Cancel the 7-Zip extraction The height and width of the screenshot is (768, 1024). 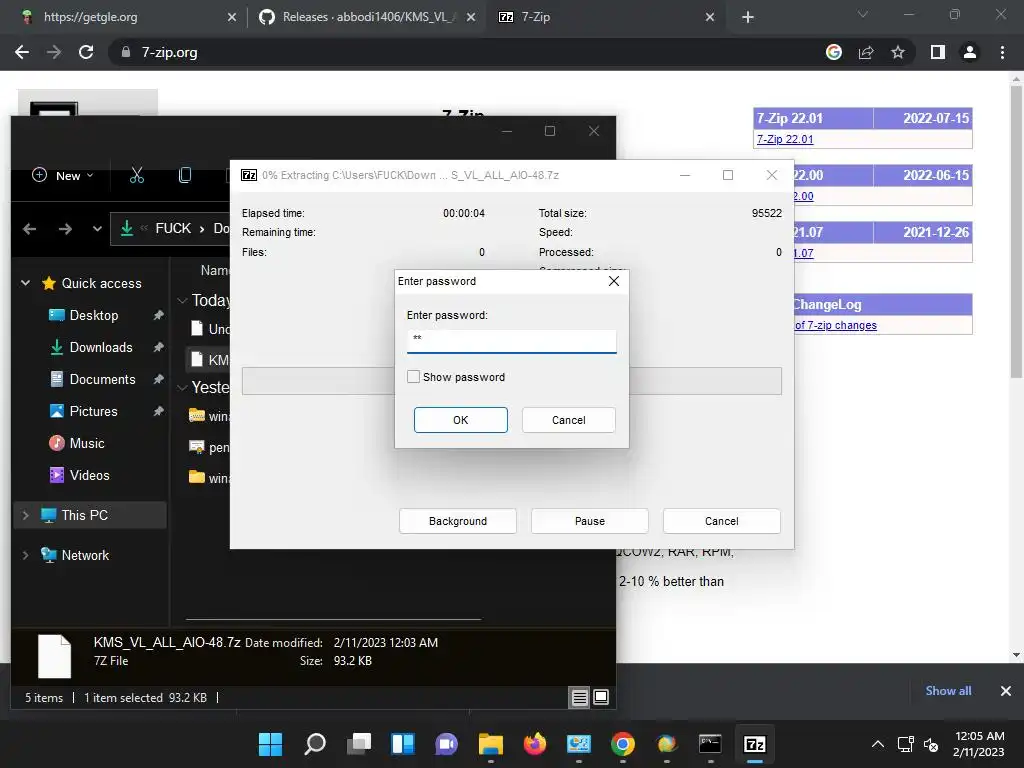pos(722,521)
